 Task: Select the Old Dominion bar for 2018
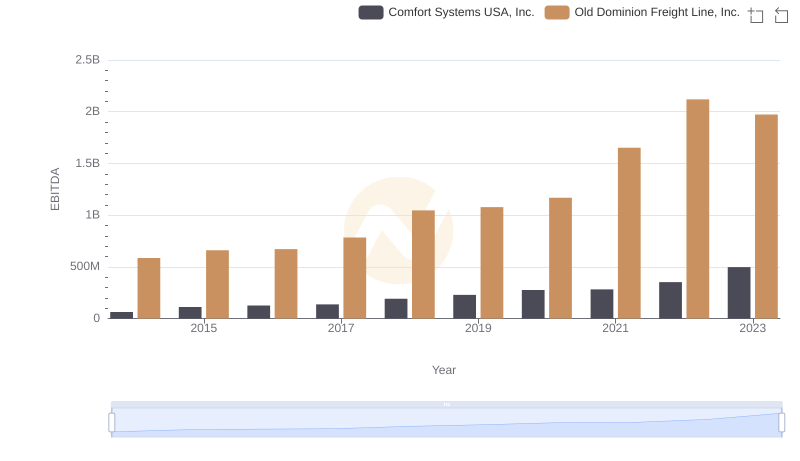[x=423, y=265]
